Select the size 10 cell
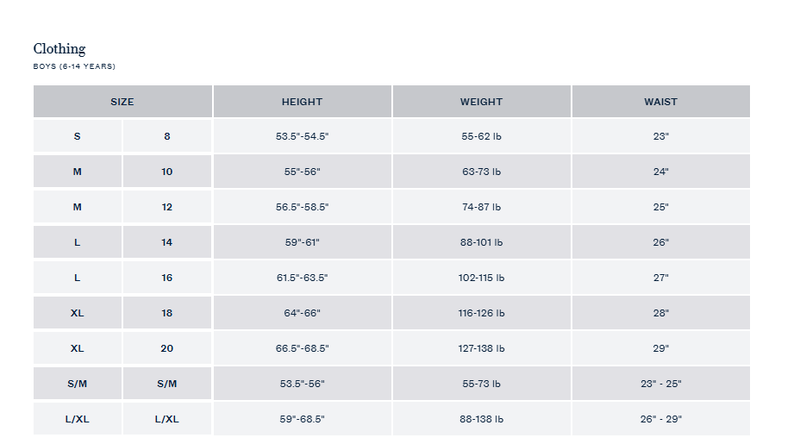 (167, 172)
